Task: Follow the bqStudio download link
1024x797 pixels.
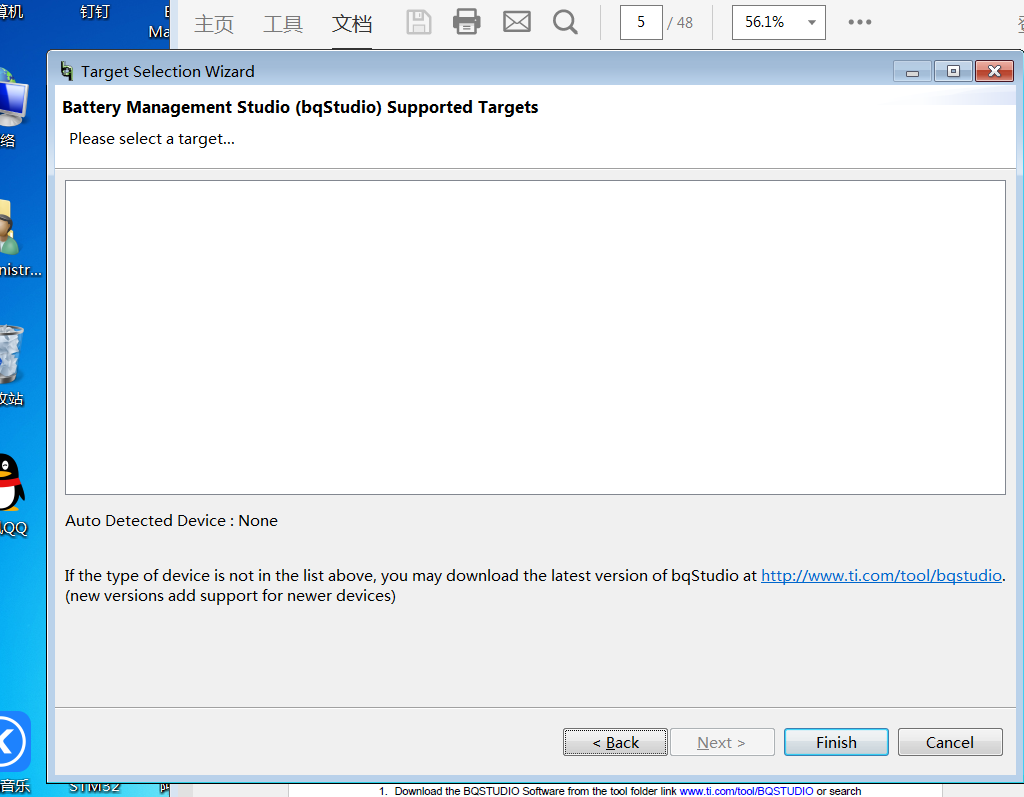Action: pyautogui.click(x=881, y=575)
